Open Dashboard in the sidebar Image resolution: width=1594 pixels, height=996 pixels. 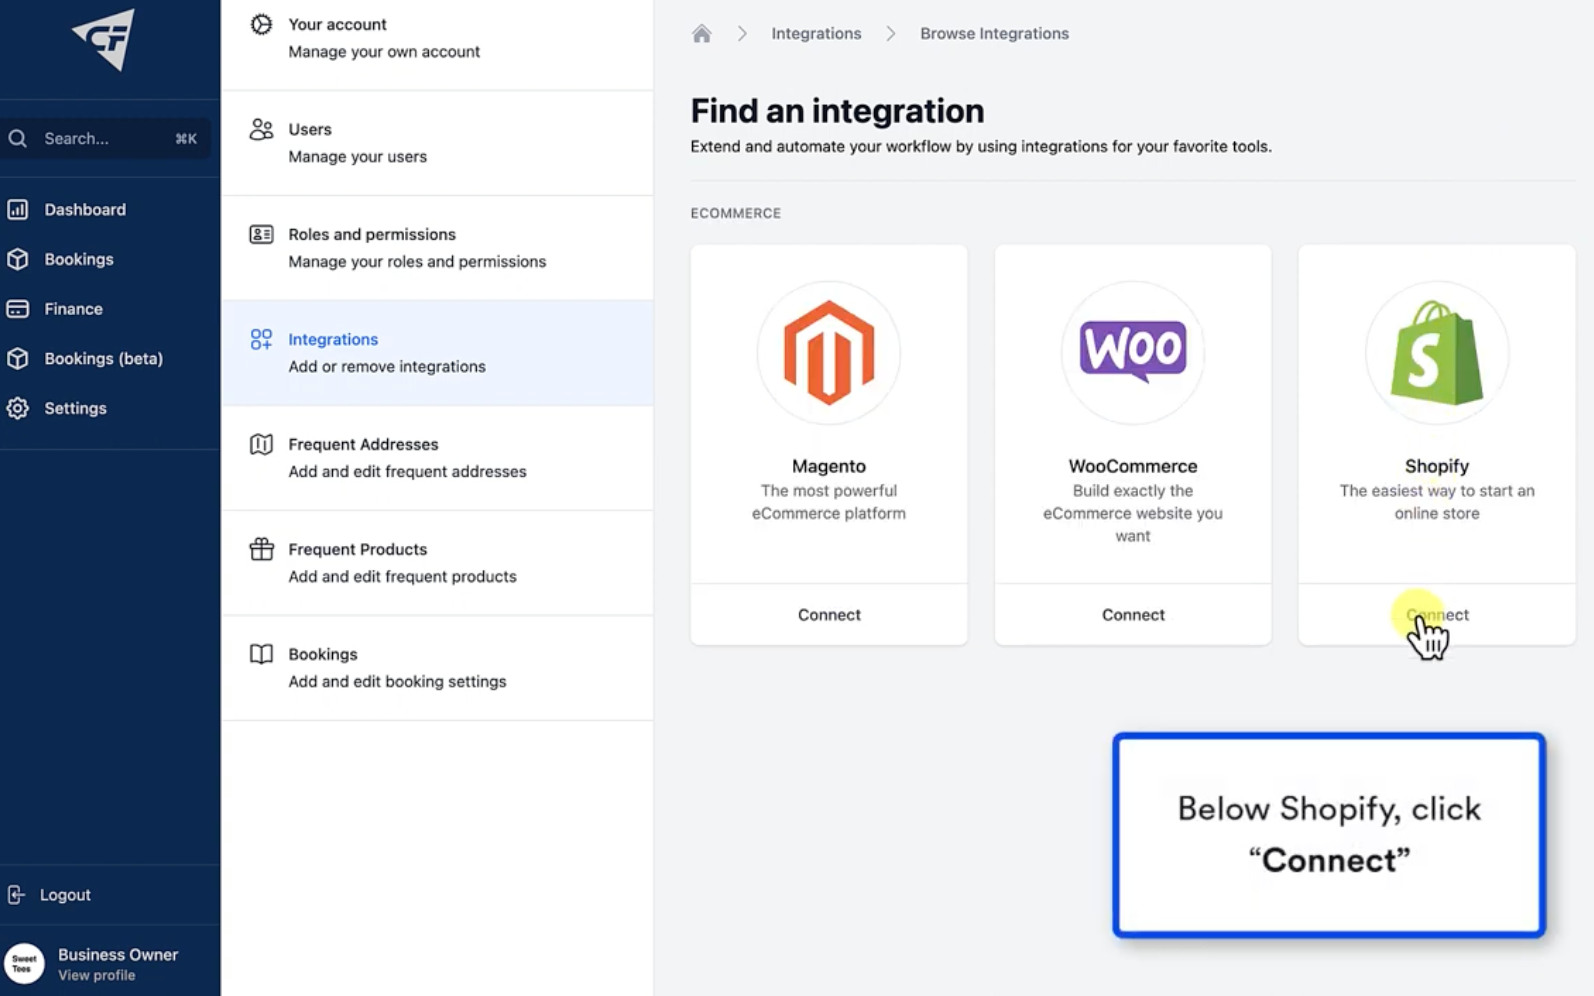coord(85,209)
